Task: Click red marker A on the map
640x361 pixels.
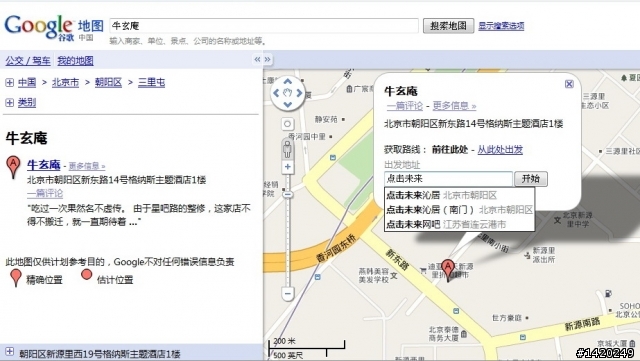Action: pyautogui.click(x=448, y=270)
